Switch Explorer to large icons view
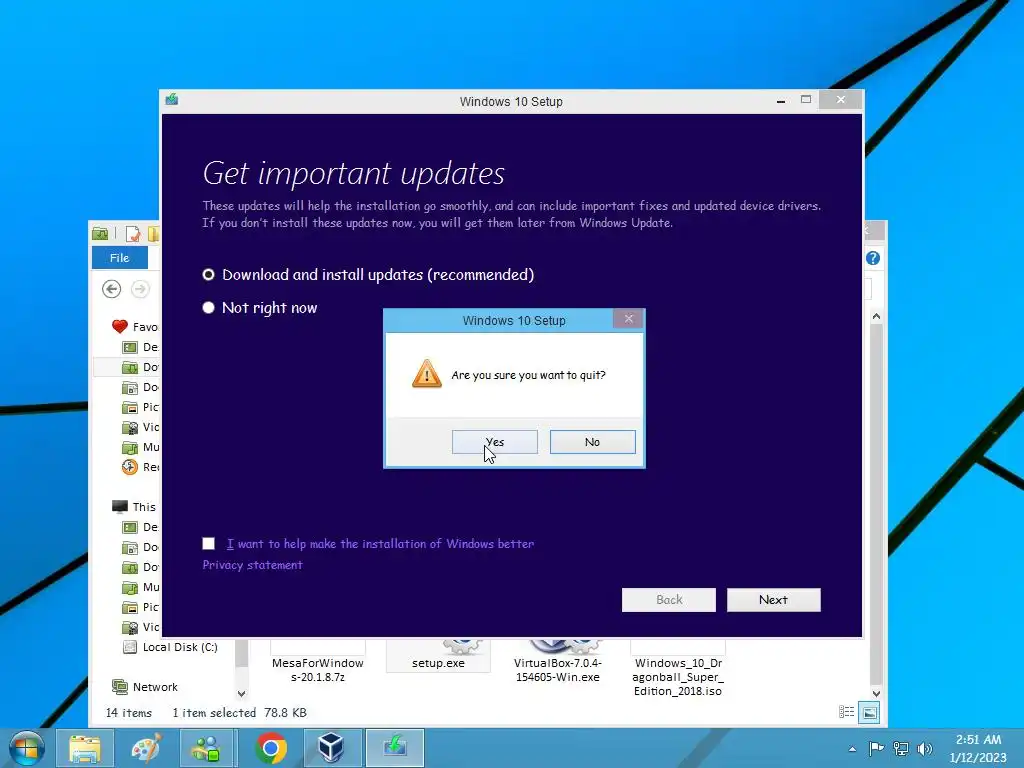This screenshot has width=1024, height=768. [x=869, y=712]
